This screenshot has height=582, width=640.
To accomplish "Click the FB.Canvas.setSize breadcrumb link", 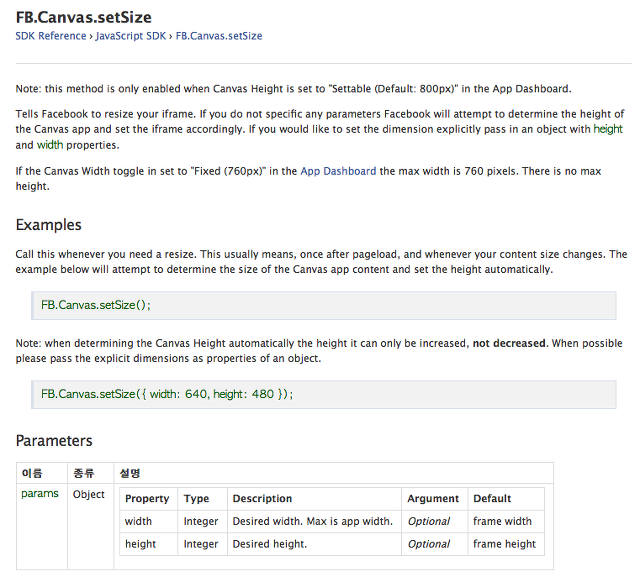I will click(x=219, y=36).
